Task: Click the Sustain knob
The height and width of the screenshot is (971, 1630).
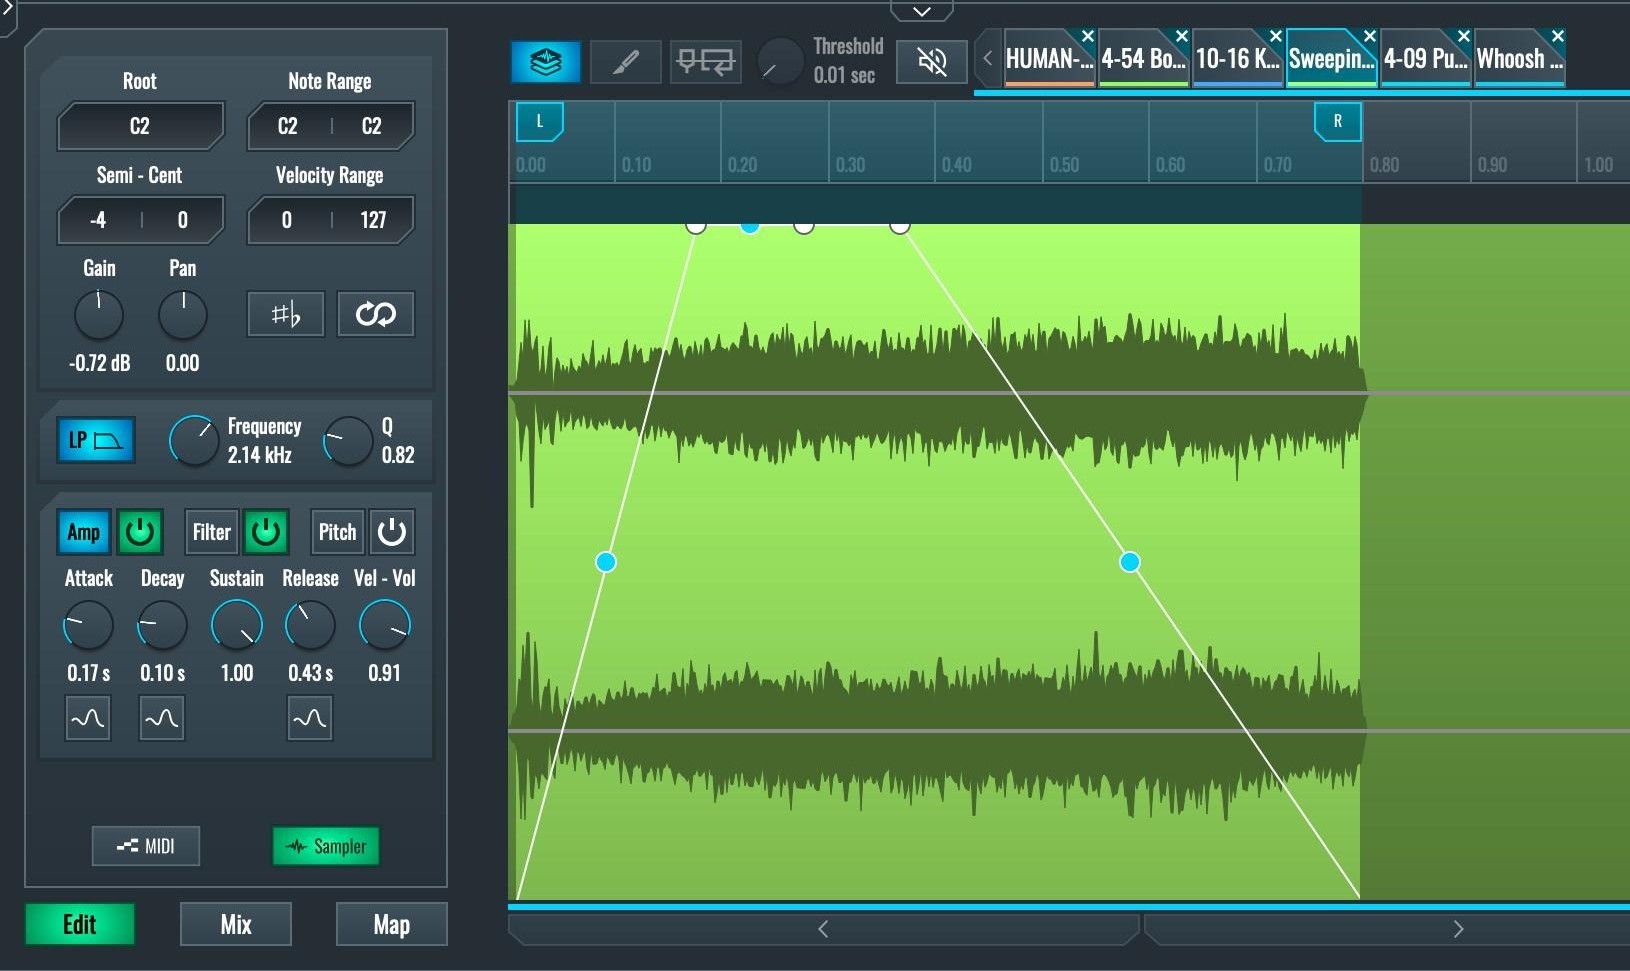Action: pos(237,626)
